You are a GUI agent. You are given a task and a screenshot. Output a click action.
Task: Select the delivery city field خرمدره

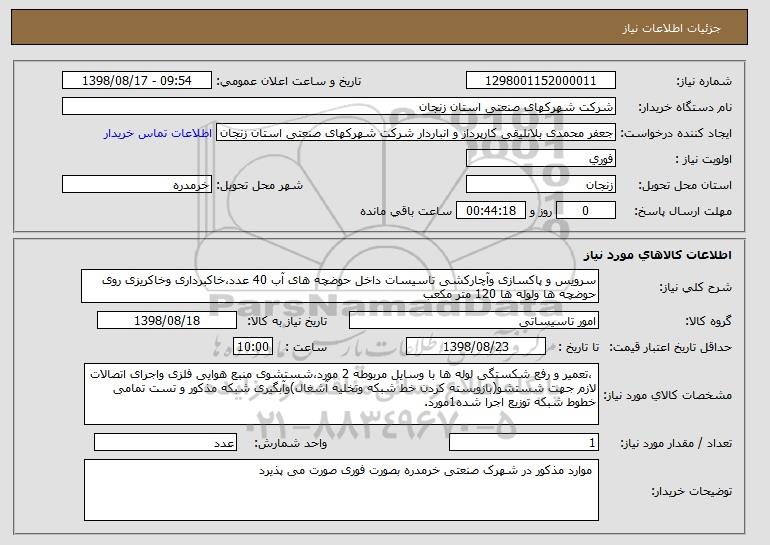point(137,185)
